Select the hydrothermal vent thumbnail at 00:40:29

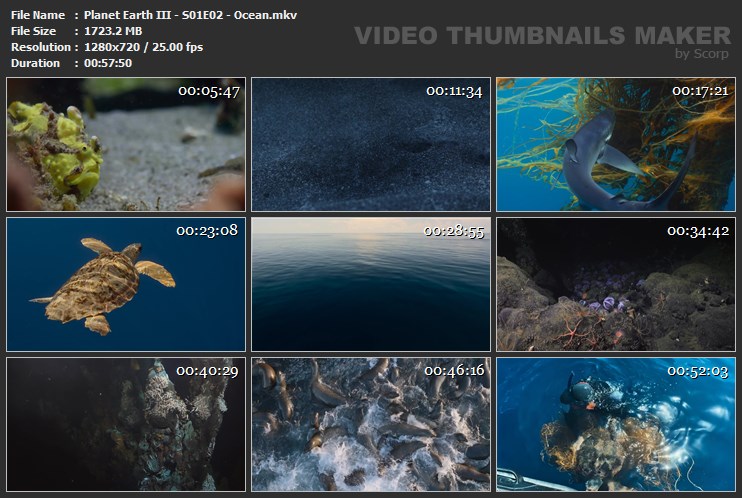coord(126,424)
